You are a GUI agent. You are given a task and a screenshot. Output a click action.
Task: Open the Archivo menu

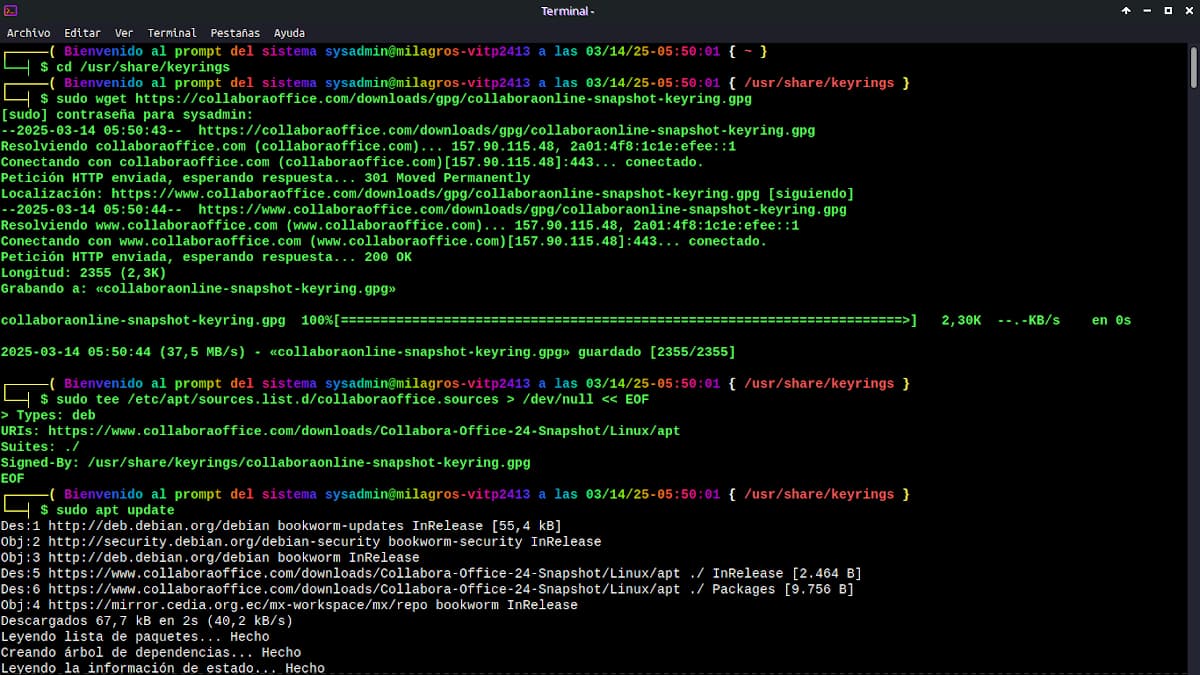click(28, 33)
